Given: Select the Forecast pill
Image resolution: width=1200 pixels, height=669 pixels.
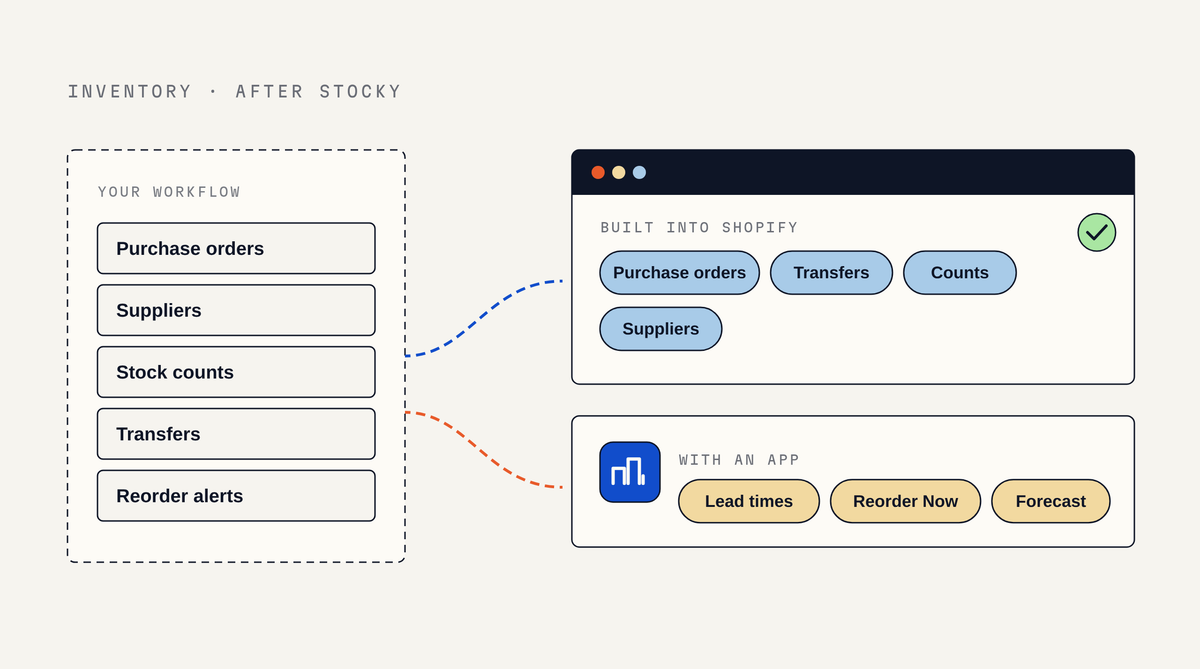Looking at the screenshot, I should click(1051, 501).
